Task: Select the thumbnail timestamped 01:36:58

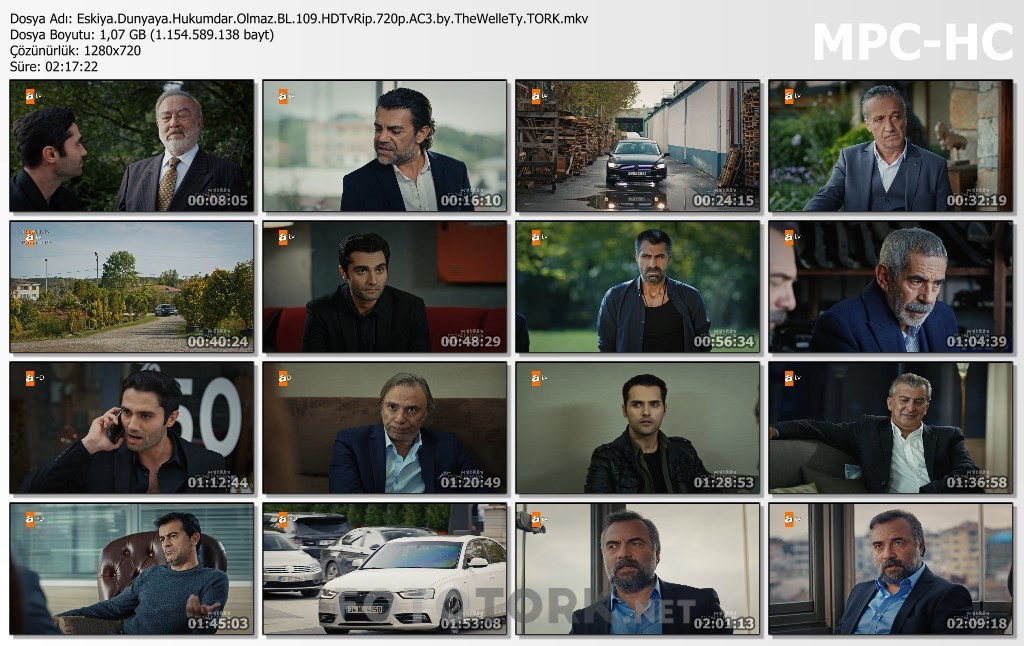Action: [x=891, y=428]
